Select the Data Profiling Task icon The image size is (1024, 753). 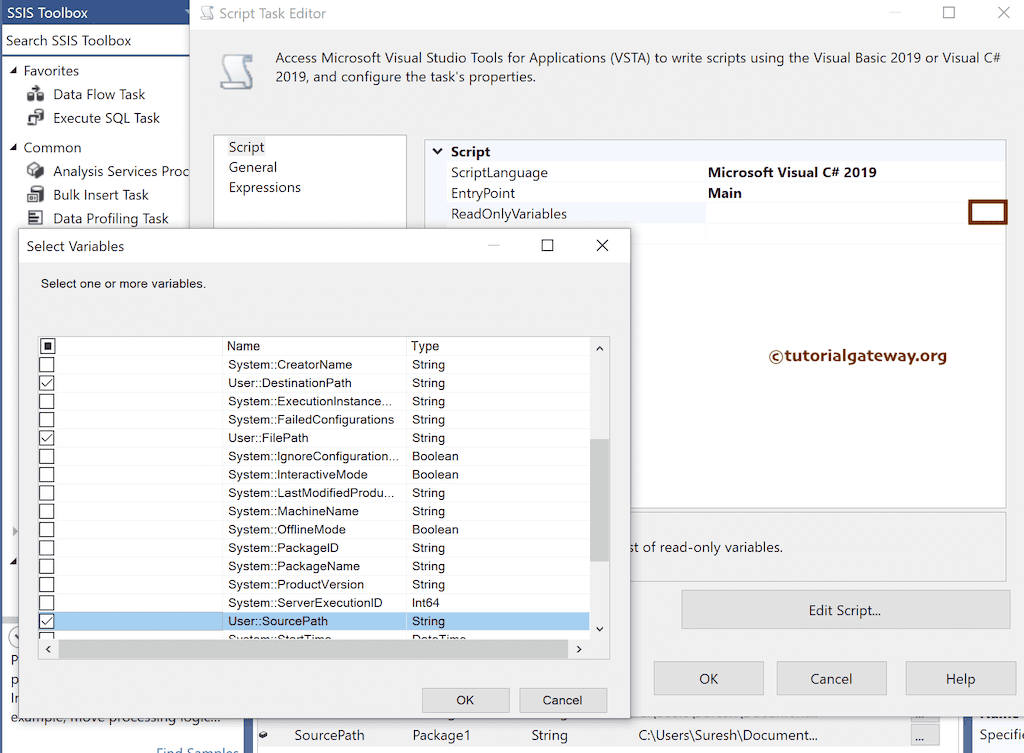[35, 218]
